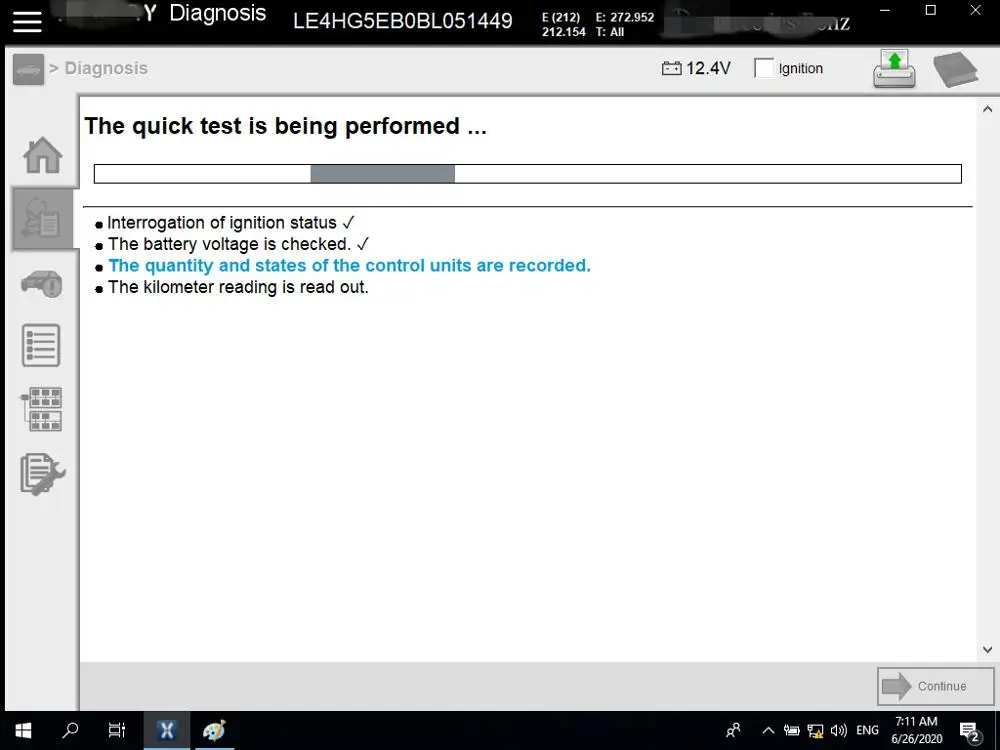Viewport: 1000px width, 750px height.
Task: Open Task View on taskbar
Action: tap(117, 730)
